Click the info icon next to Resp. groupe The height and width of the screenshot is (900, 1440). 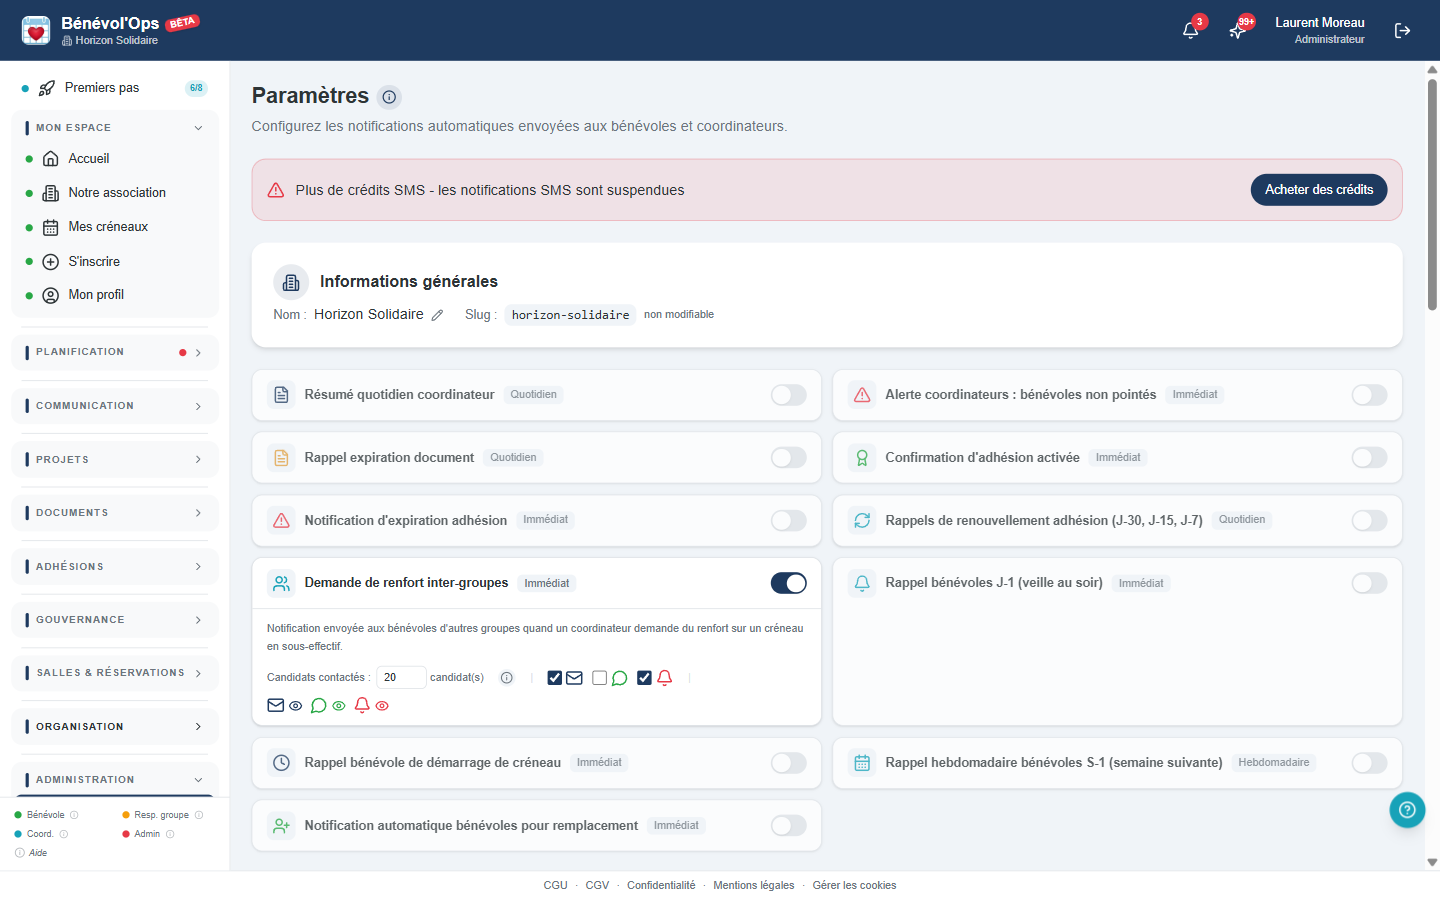[x=199, y=815]
